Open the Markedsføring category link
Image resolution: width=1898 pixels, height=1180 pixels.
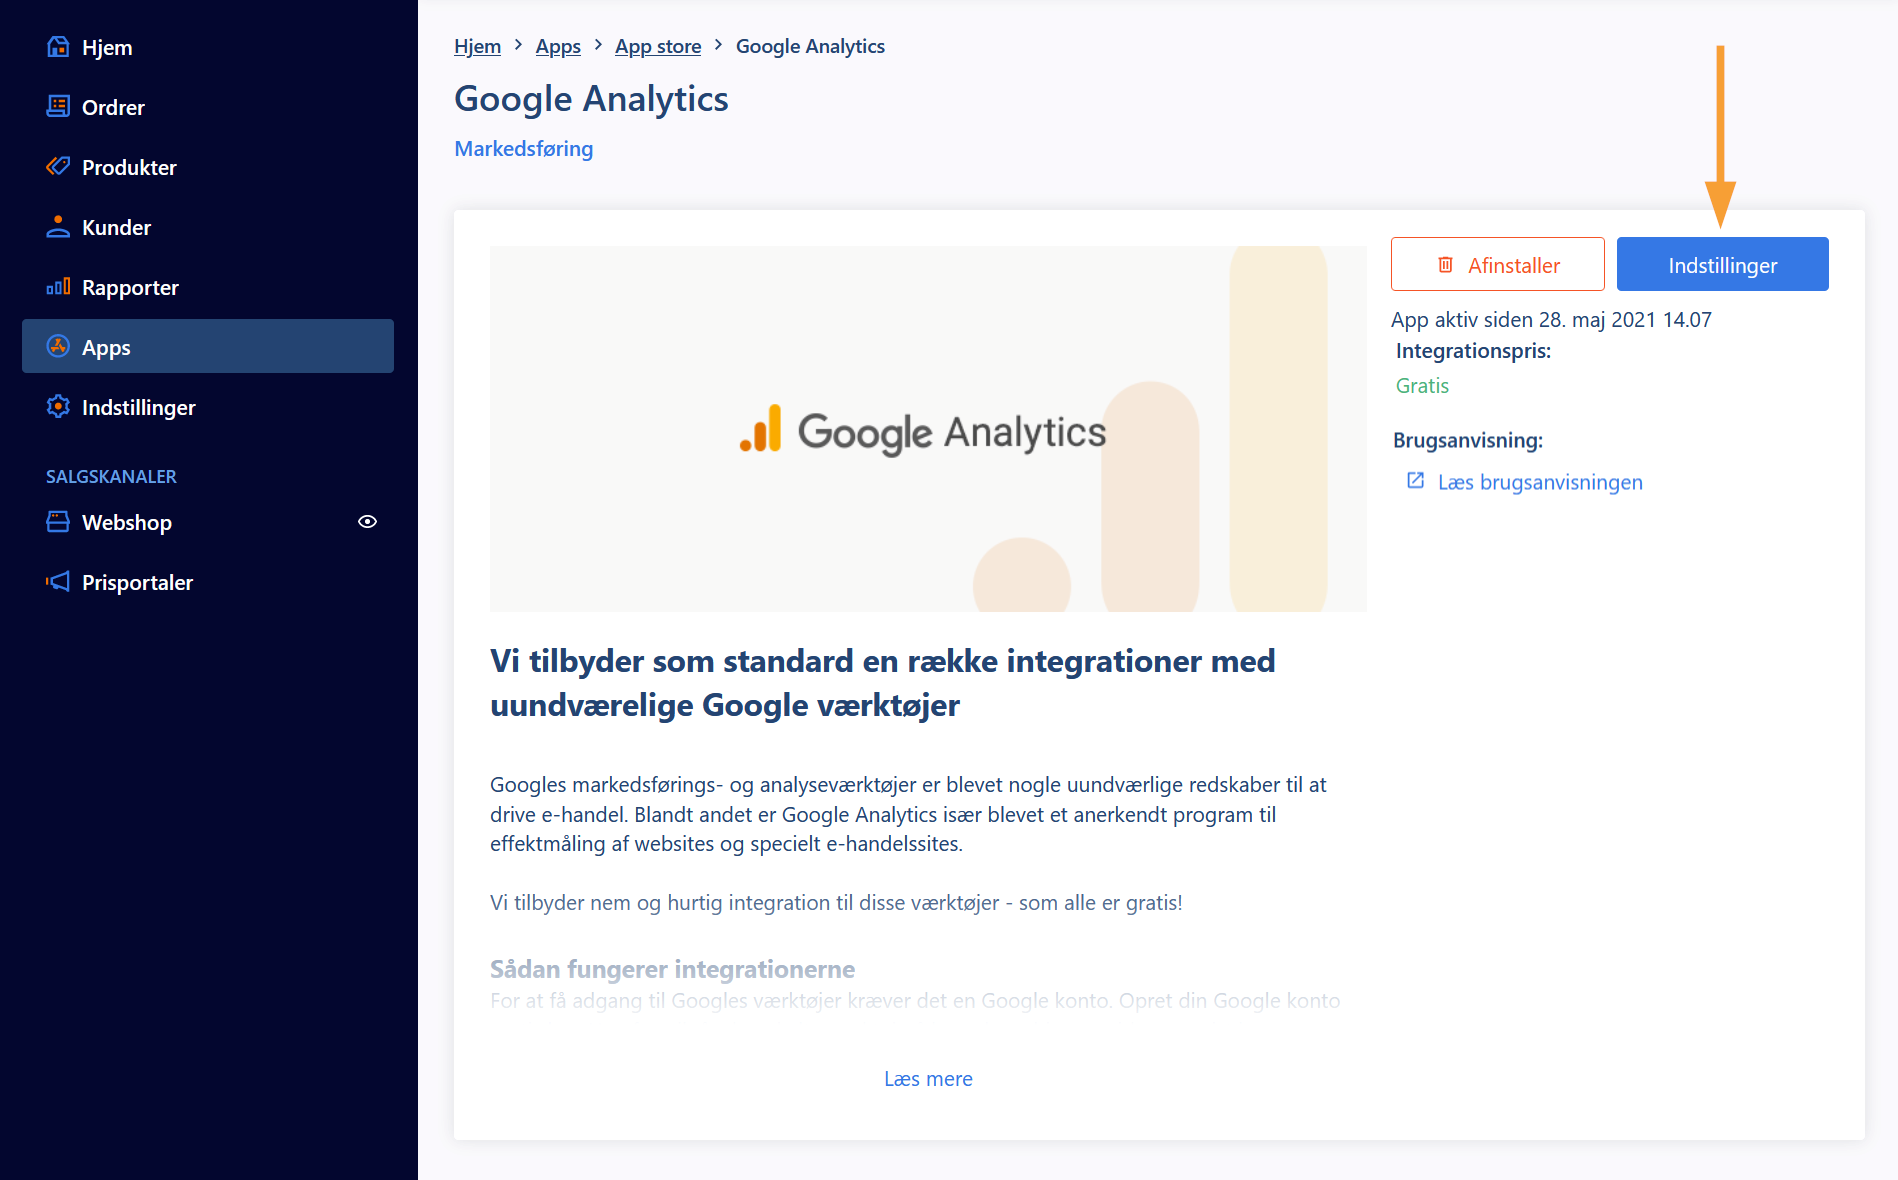[x=524, y=149]
